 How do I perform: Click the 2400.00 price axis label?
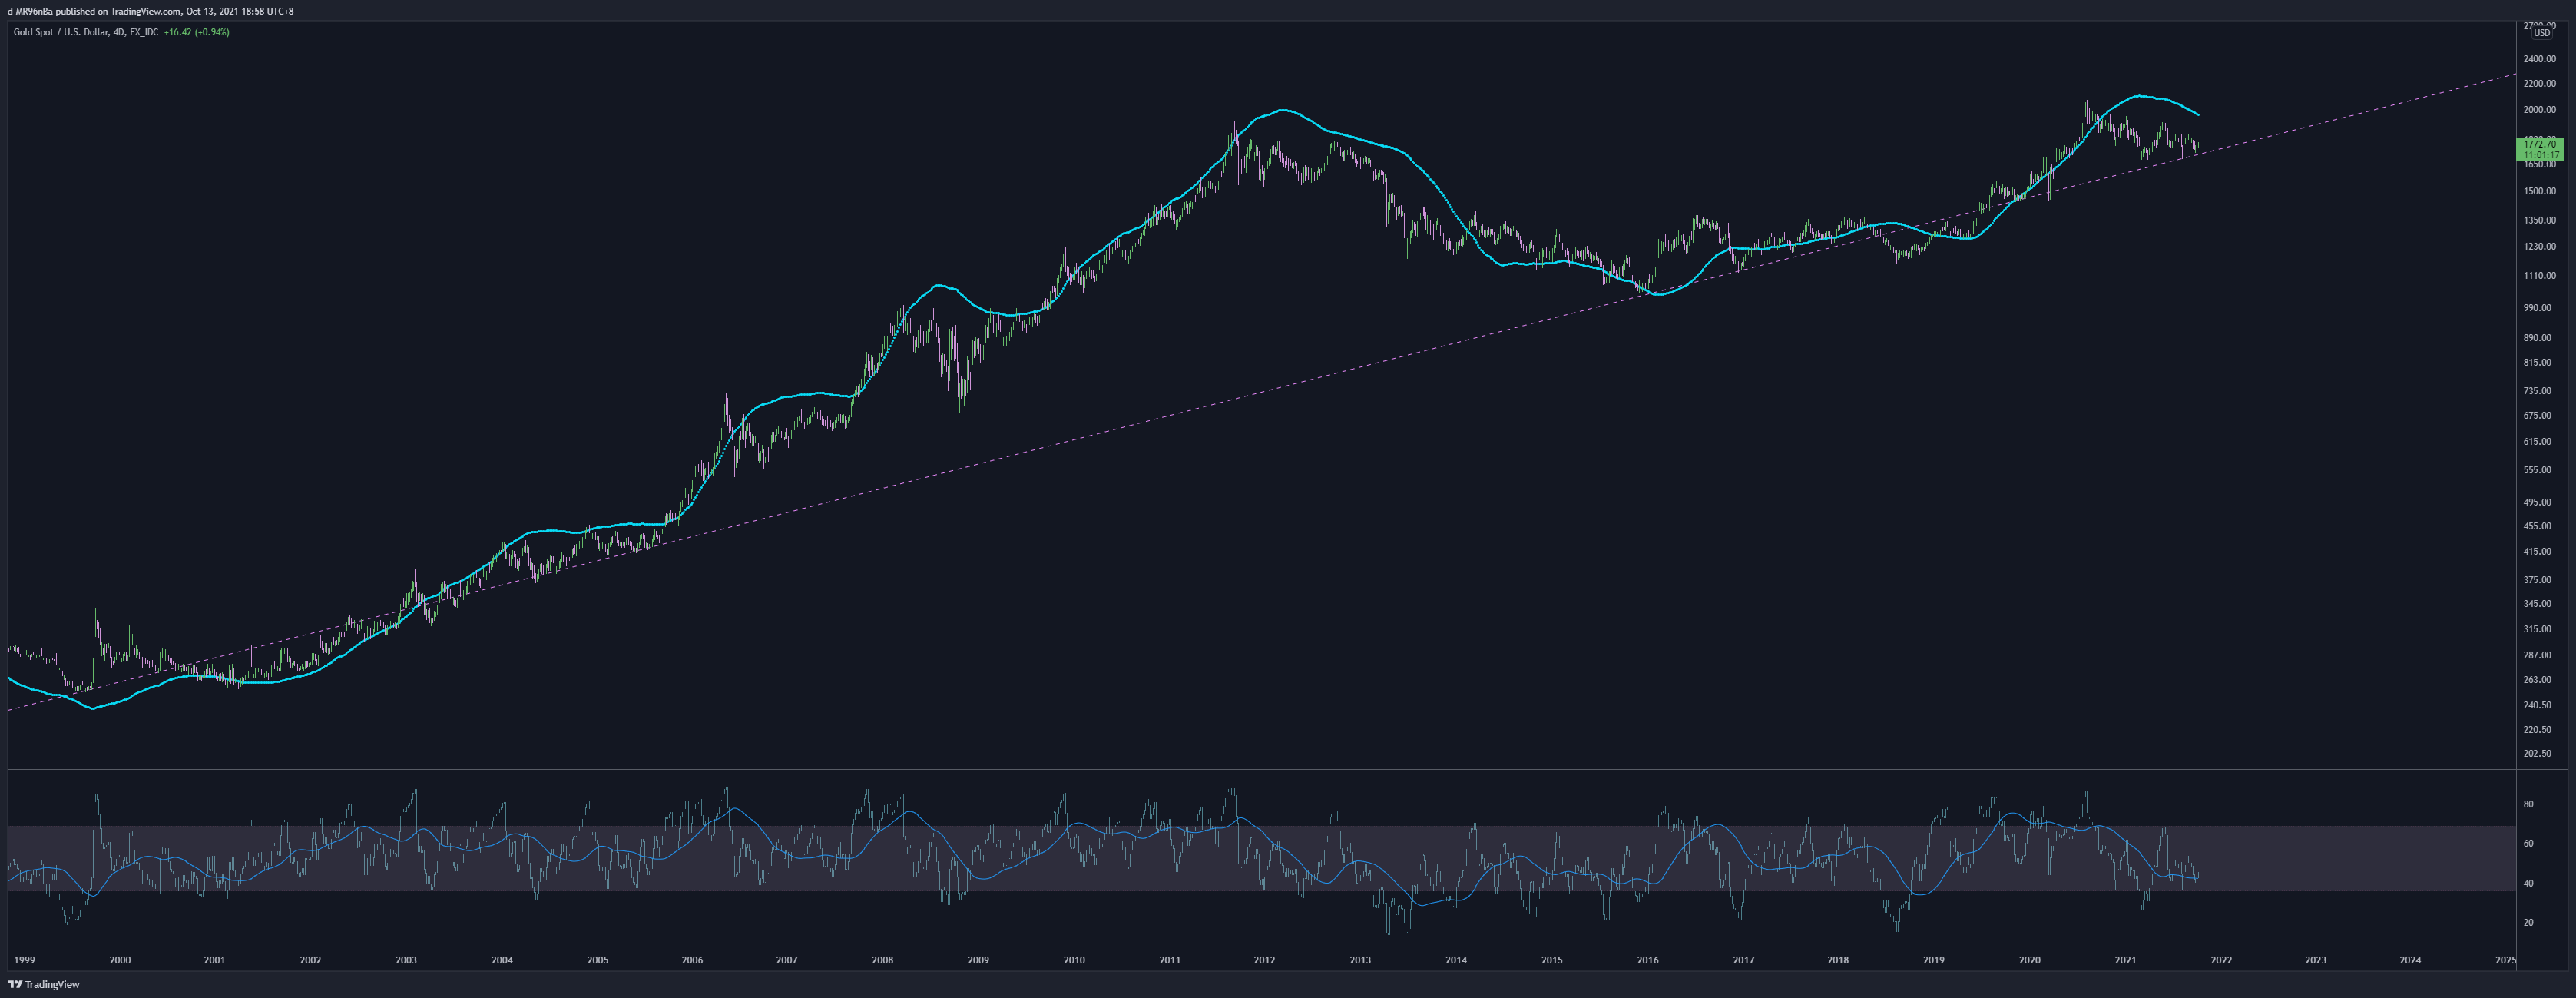tap(2540, 59)
